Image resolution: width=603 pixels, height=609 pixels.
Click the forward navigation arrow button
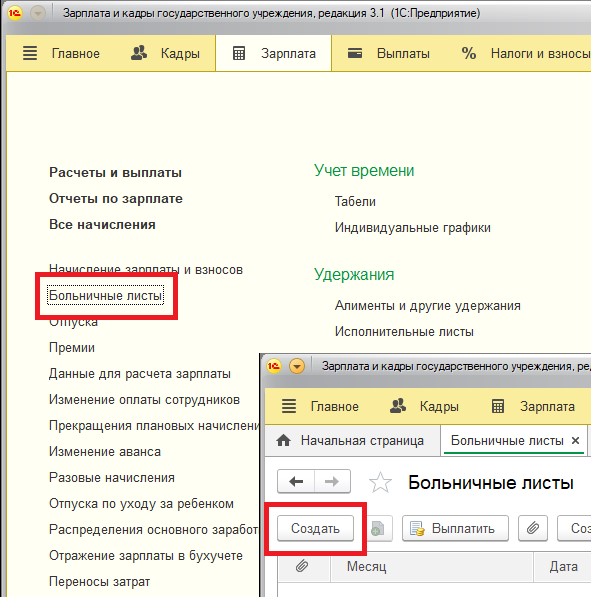click(x=332, y=482)
